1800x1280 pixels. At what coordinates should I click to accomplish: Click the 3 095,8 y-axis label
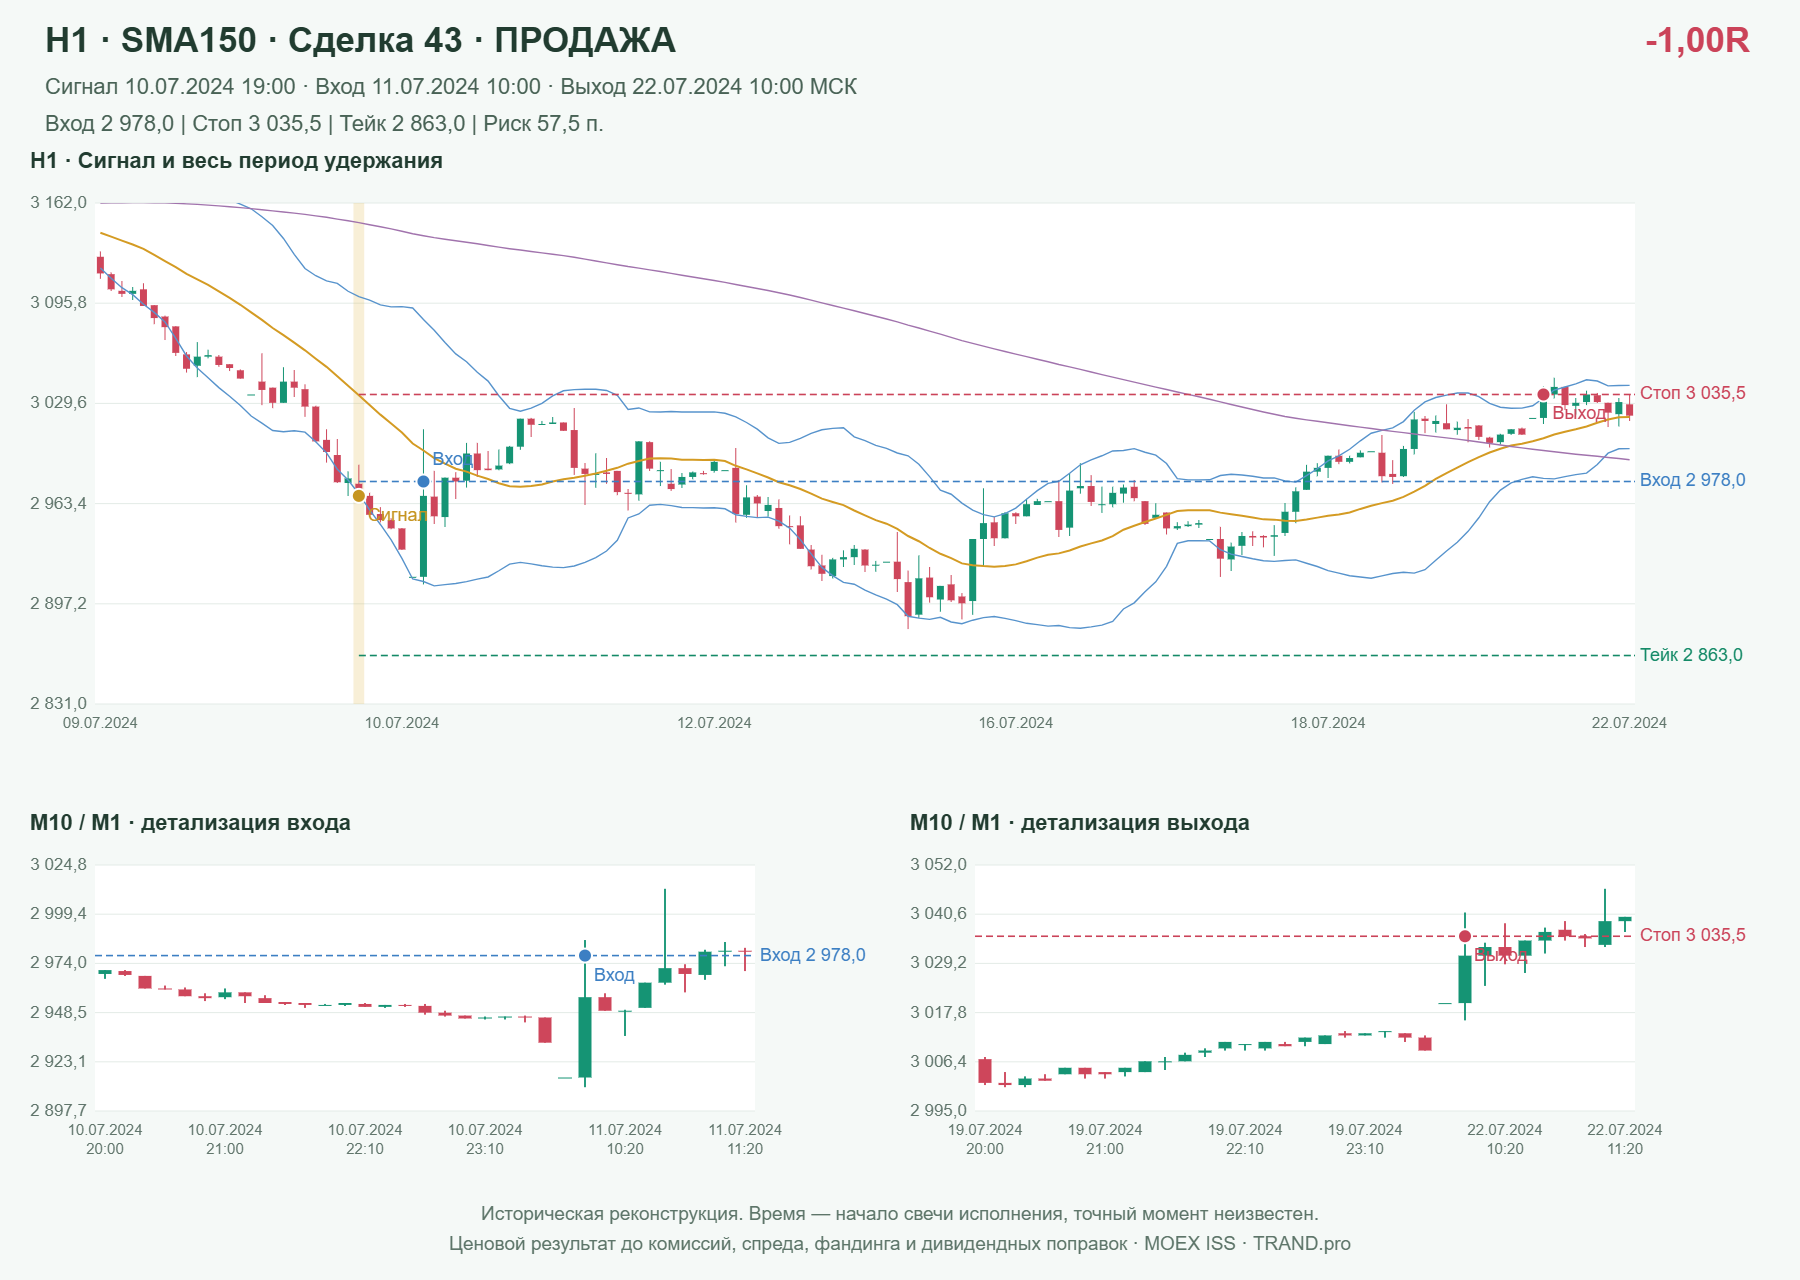tap(59, 303)
